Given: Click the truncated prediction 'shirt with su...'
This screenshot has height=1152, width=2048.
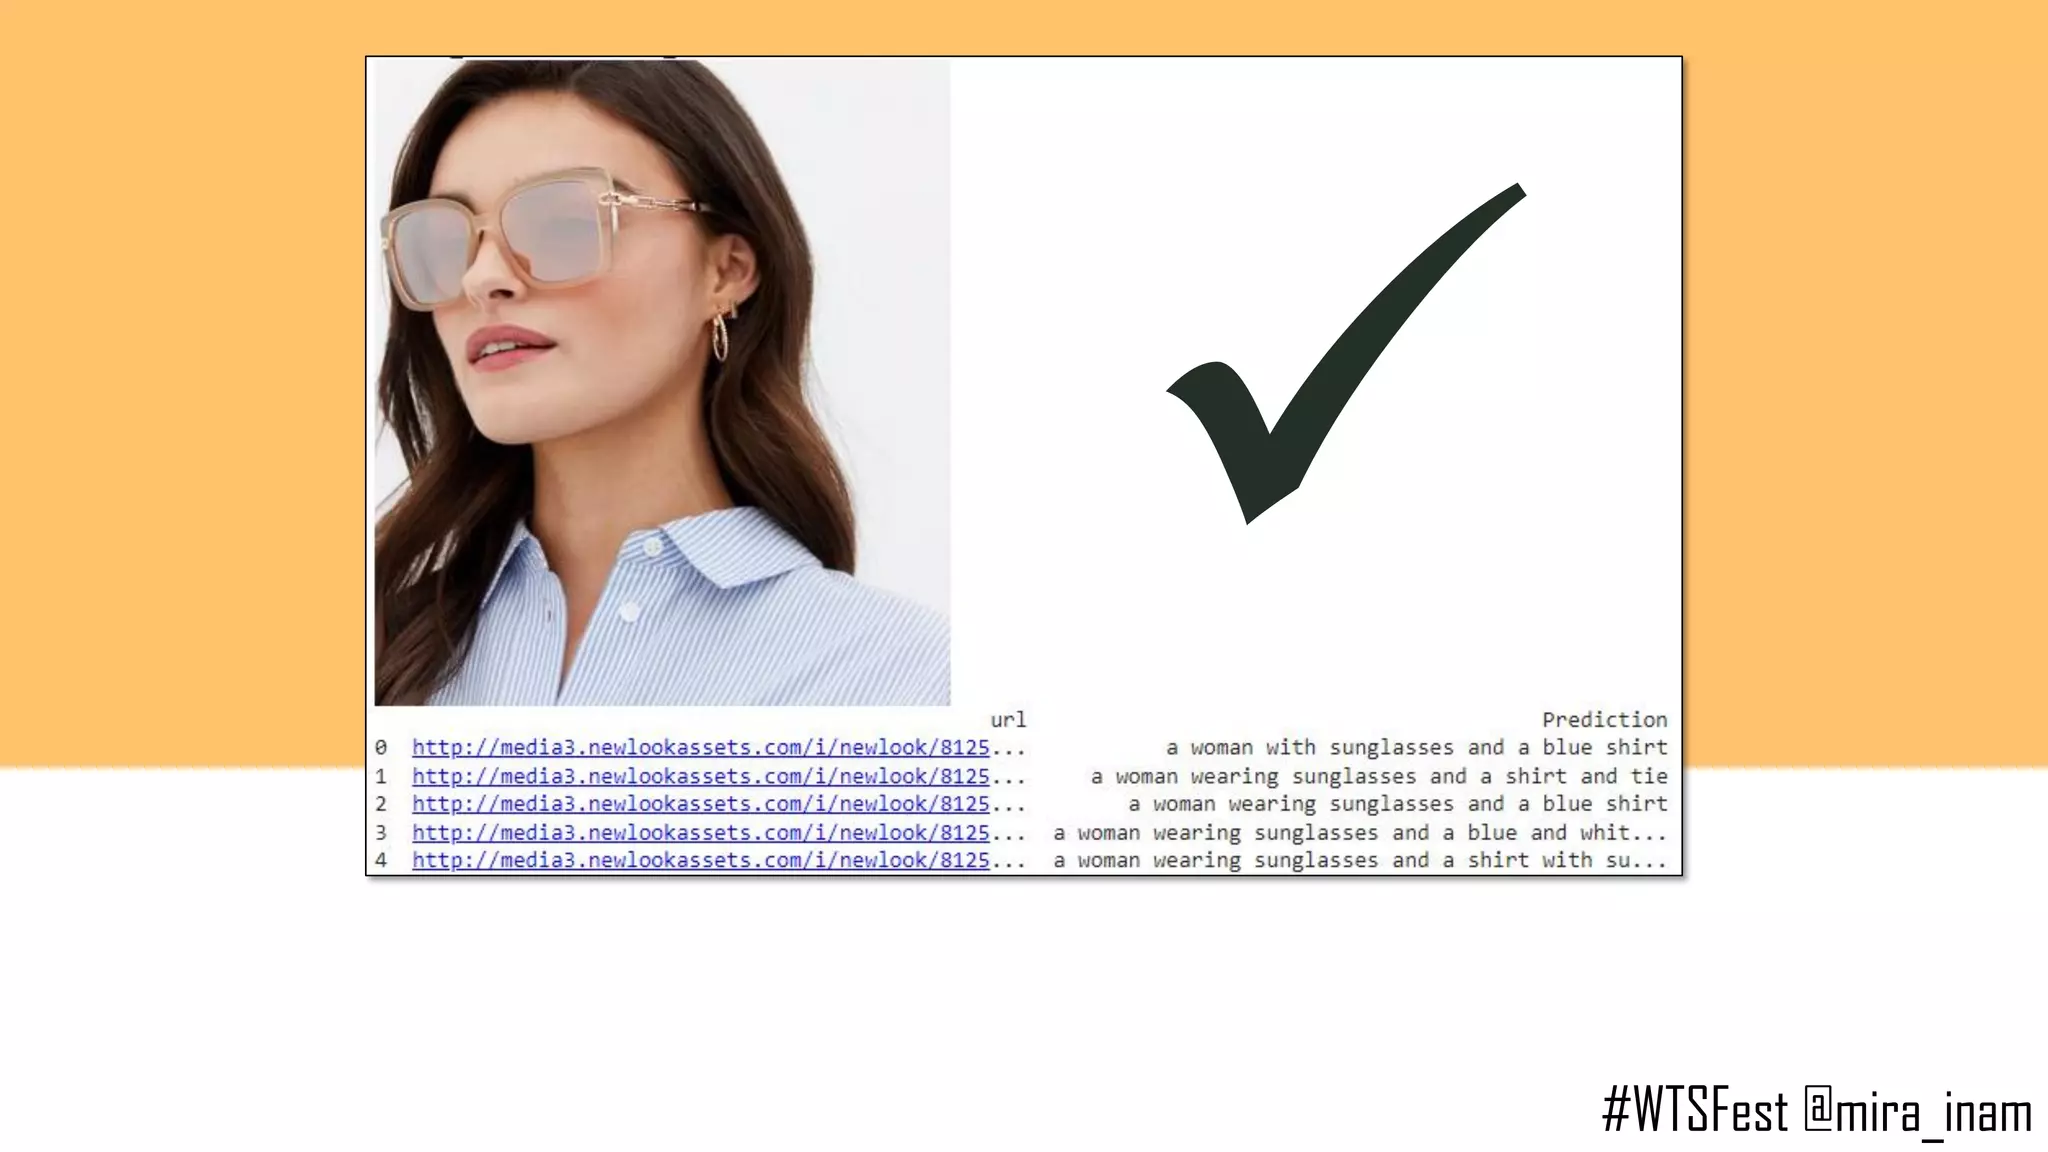Looking at the screenshot, I should 1360,860.
